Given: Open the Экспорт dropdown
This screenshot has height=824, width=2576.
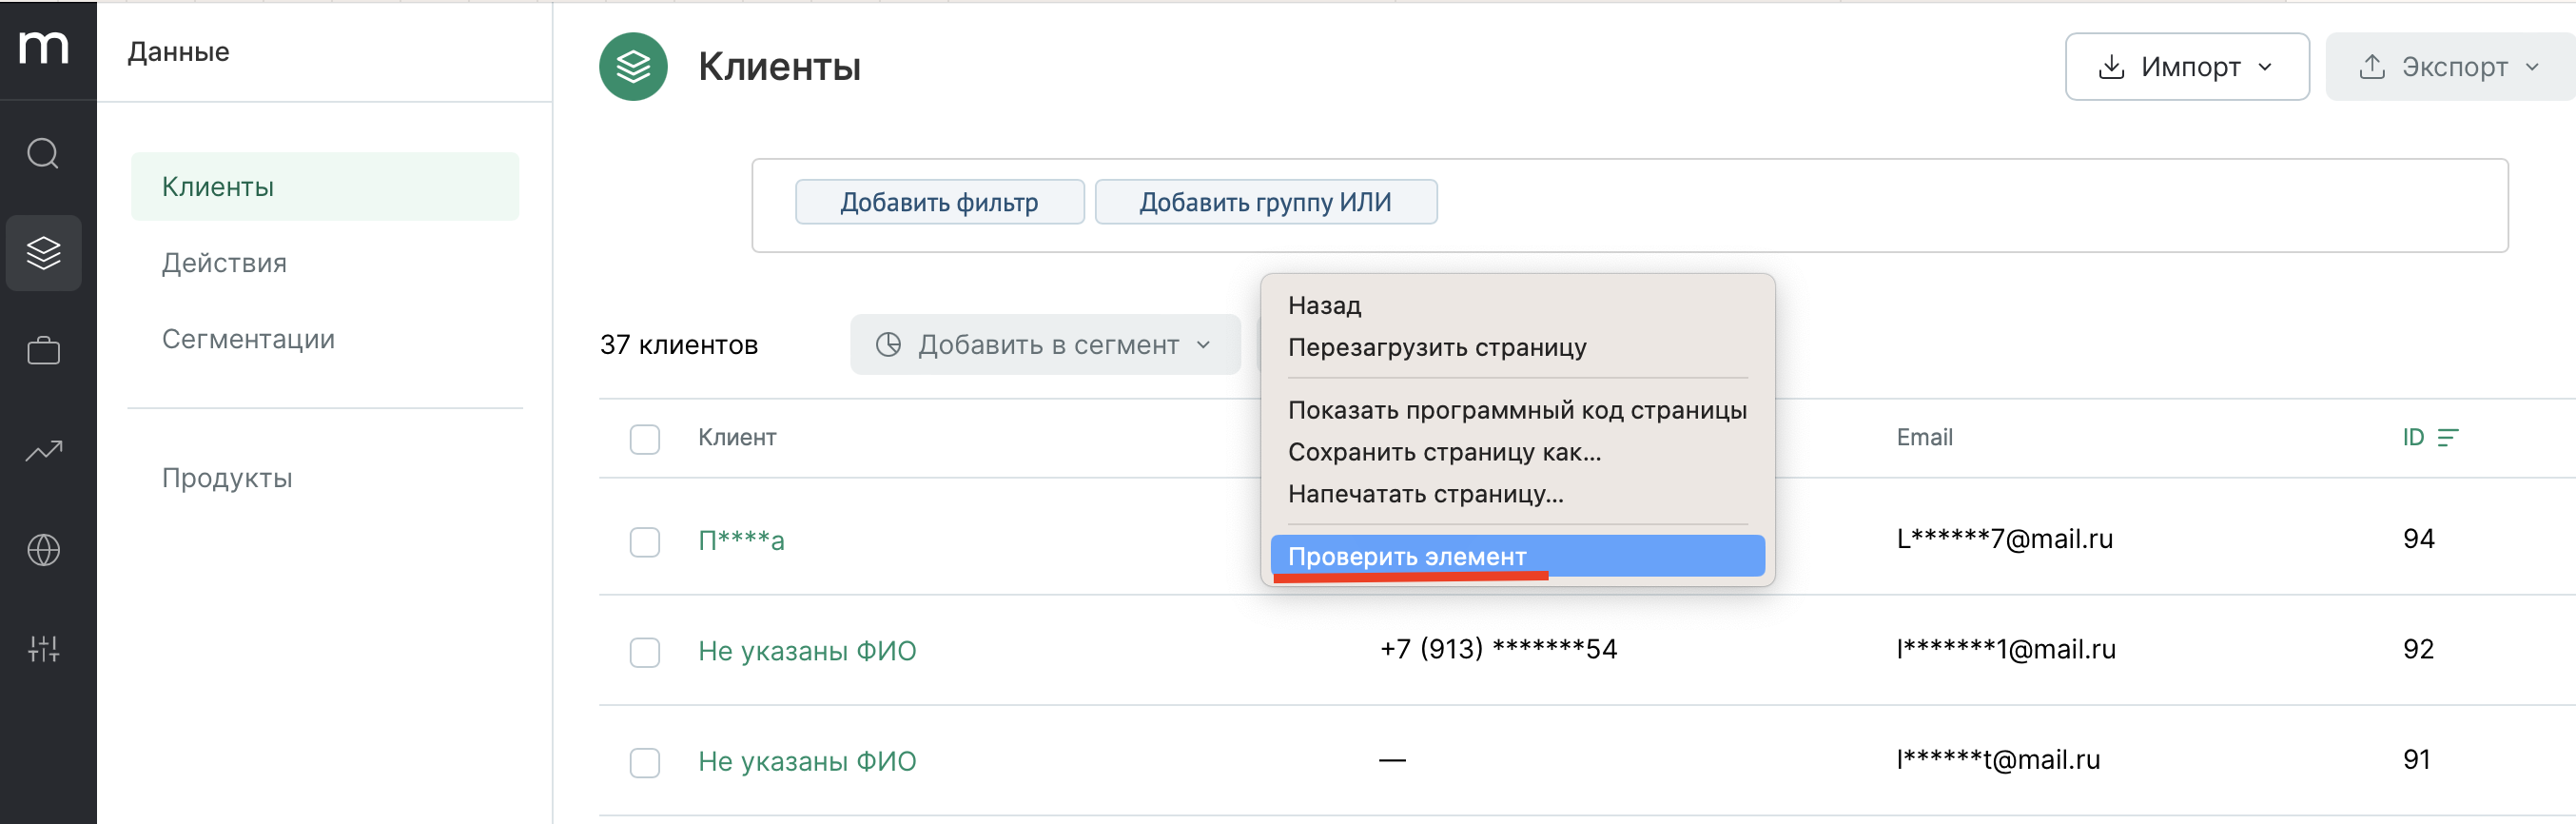Looking at the screenshot, I should coord(2450,66).
